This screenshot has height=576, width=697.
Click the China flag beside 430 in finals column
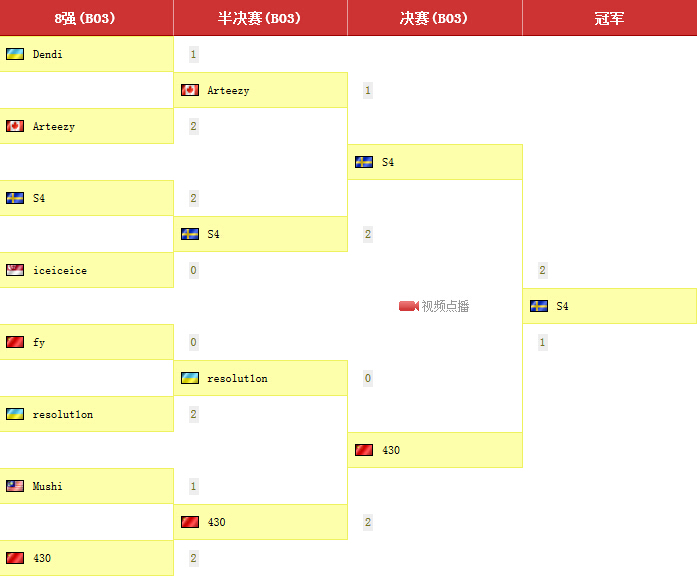point(364,450)
